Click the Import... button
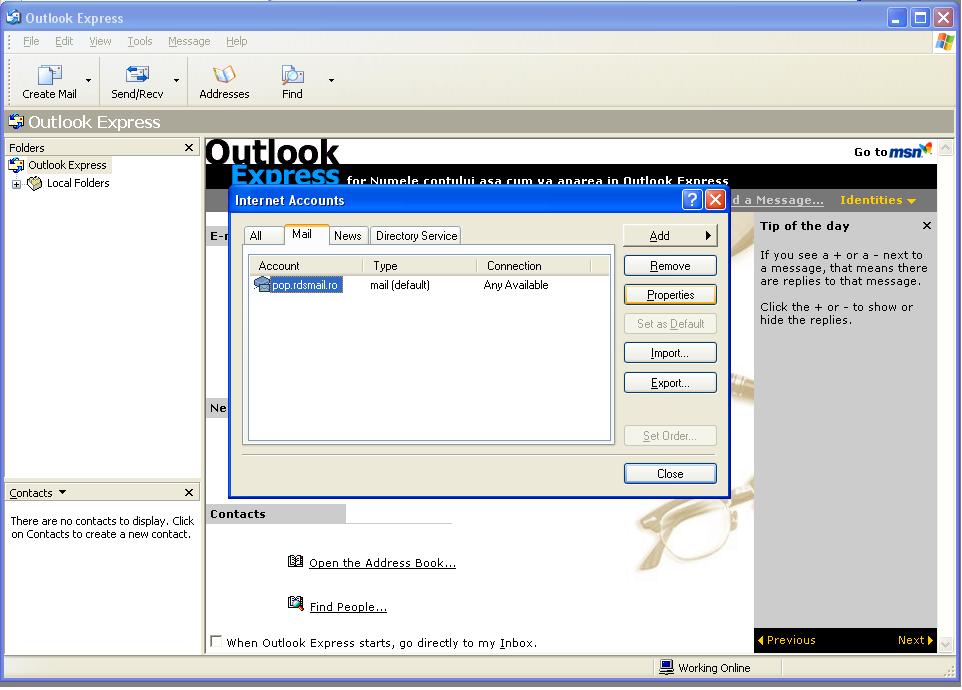Image resolution: width=962 pixels, height=690 pixels. pyautogui.click(x=670, y=353)
